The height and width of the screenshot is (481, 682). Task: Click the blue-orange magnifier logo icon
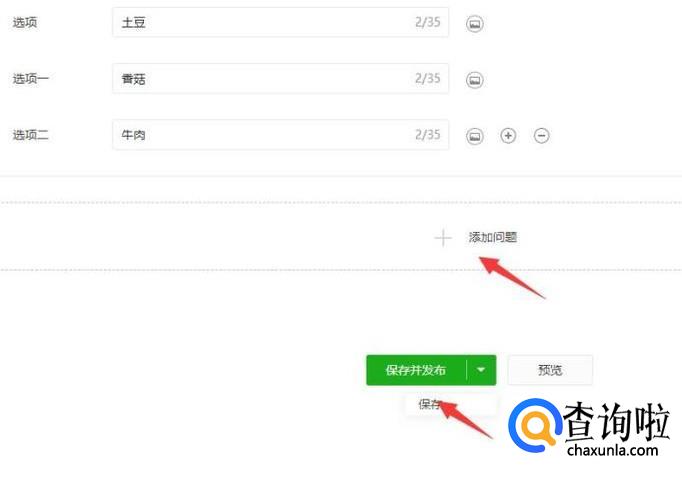(535, 425)
